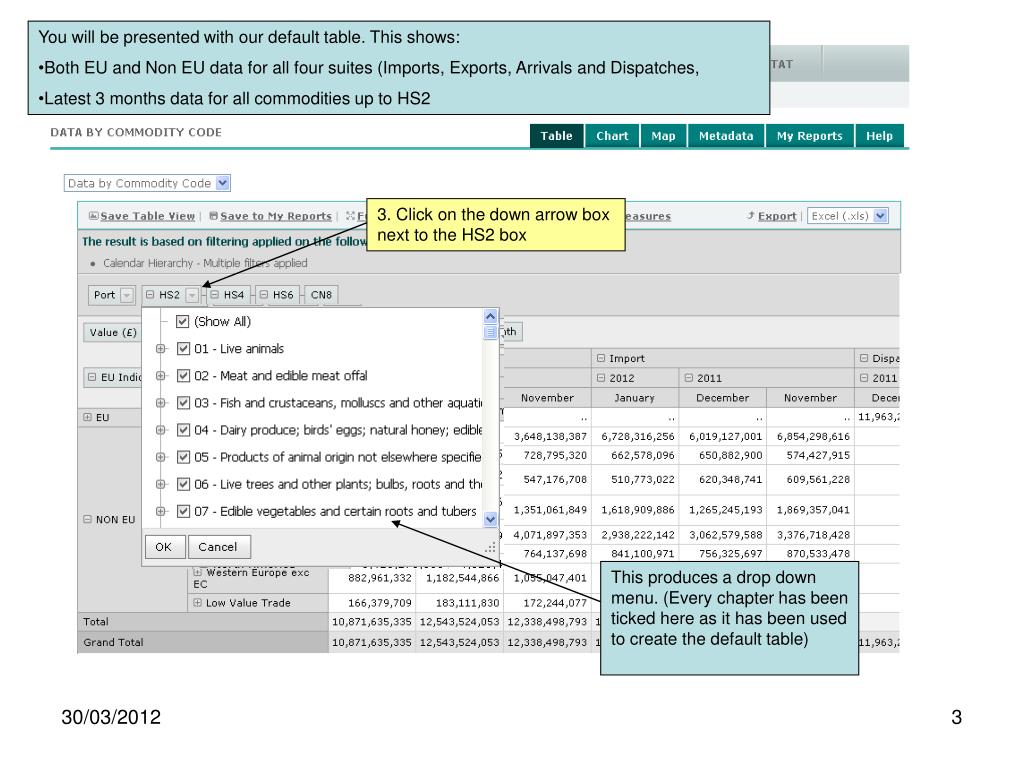1024x768 pixels.
Task: Toggle the (Show All) checkbox
Action: [183, 322]
